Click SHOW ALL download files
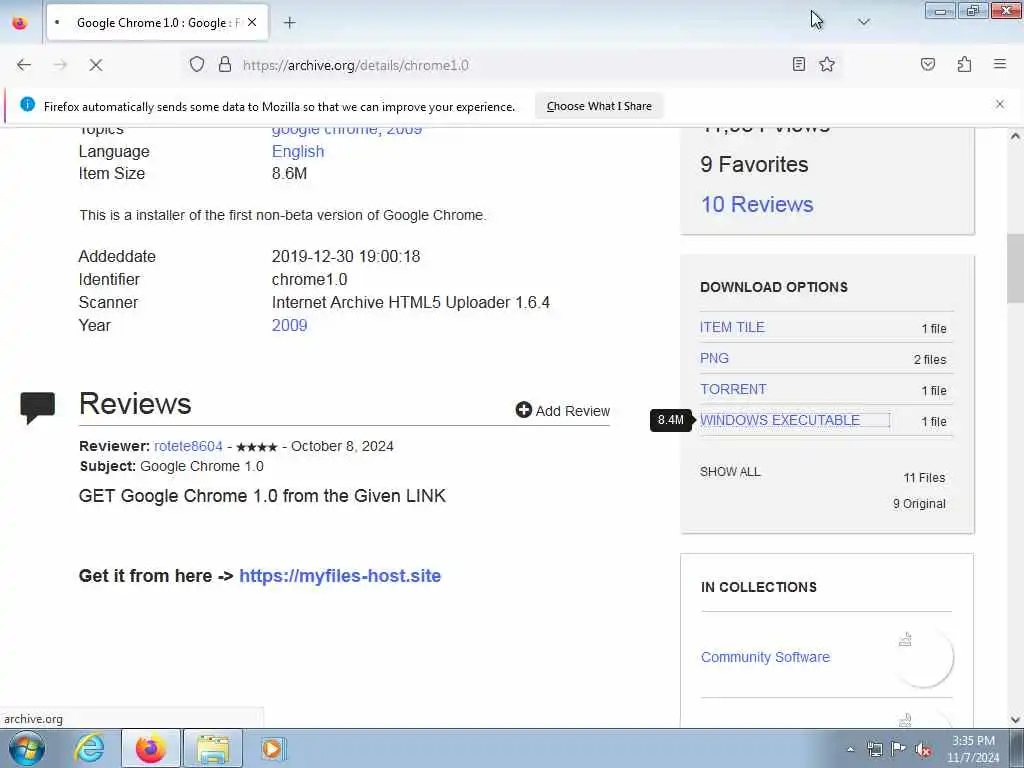 [x=729, y=472]
